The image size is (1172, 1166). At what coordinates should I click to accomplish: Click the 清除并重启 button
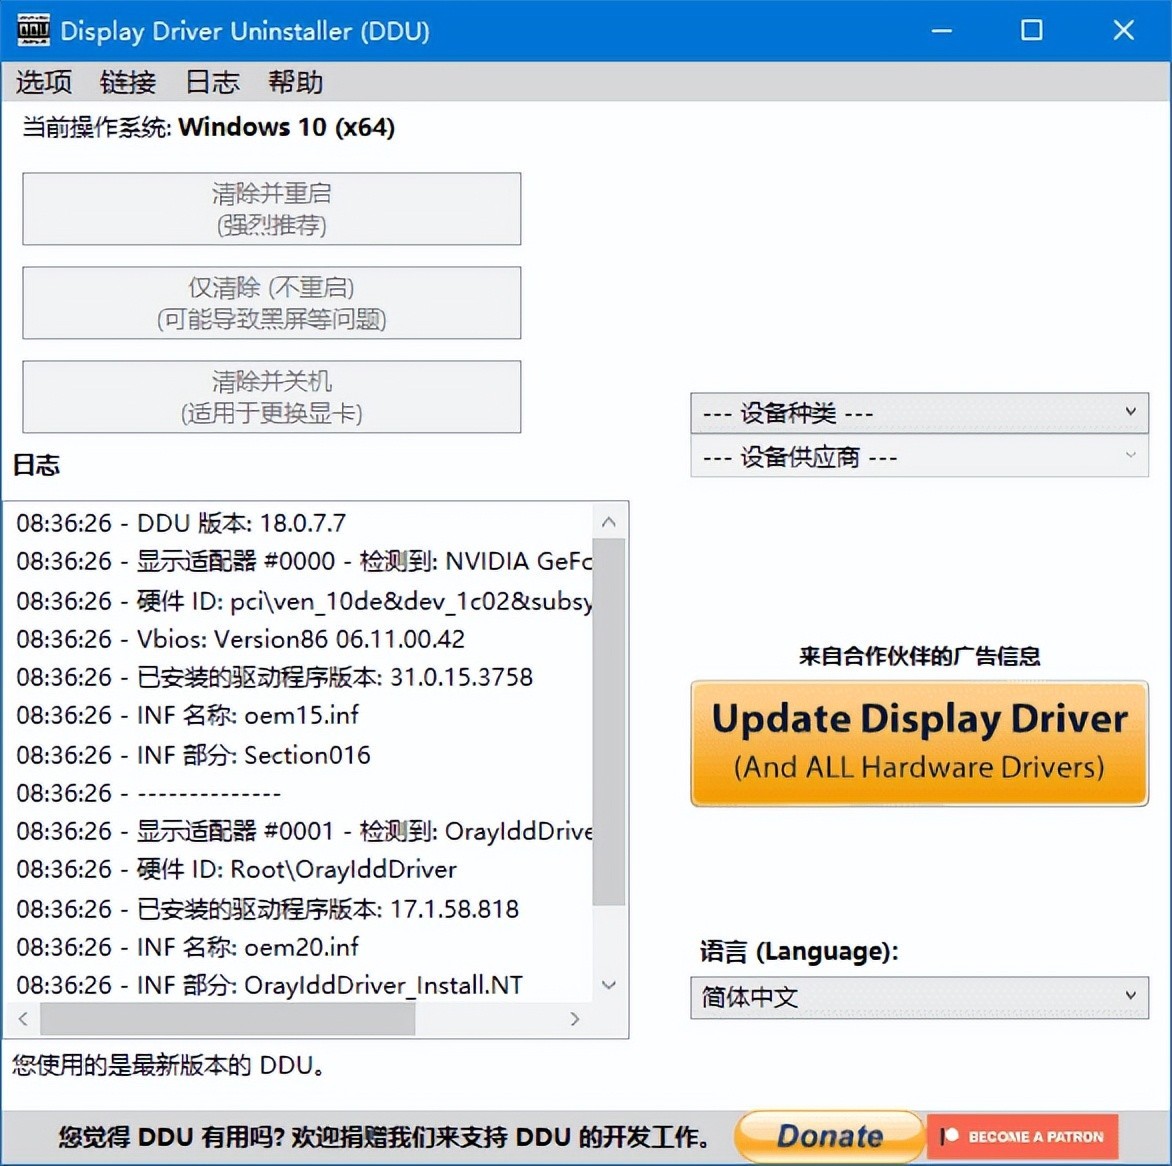(271, 209)
